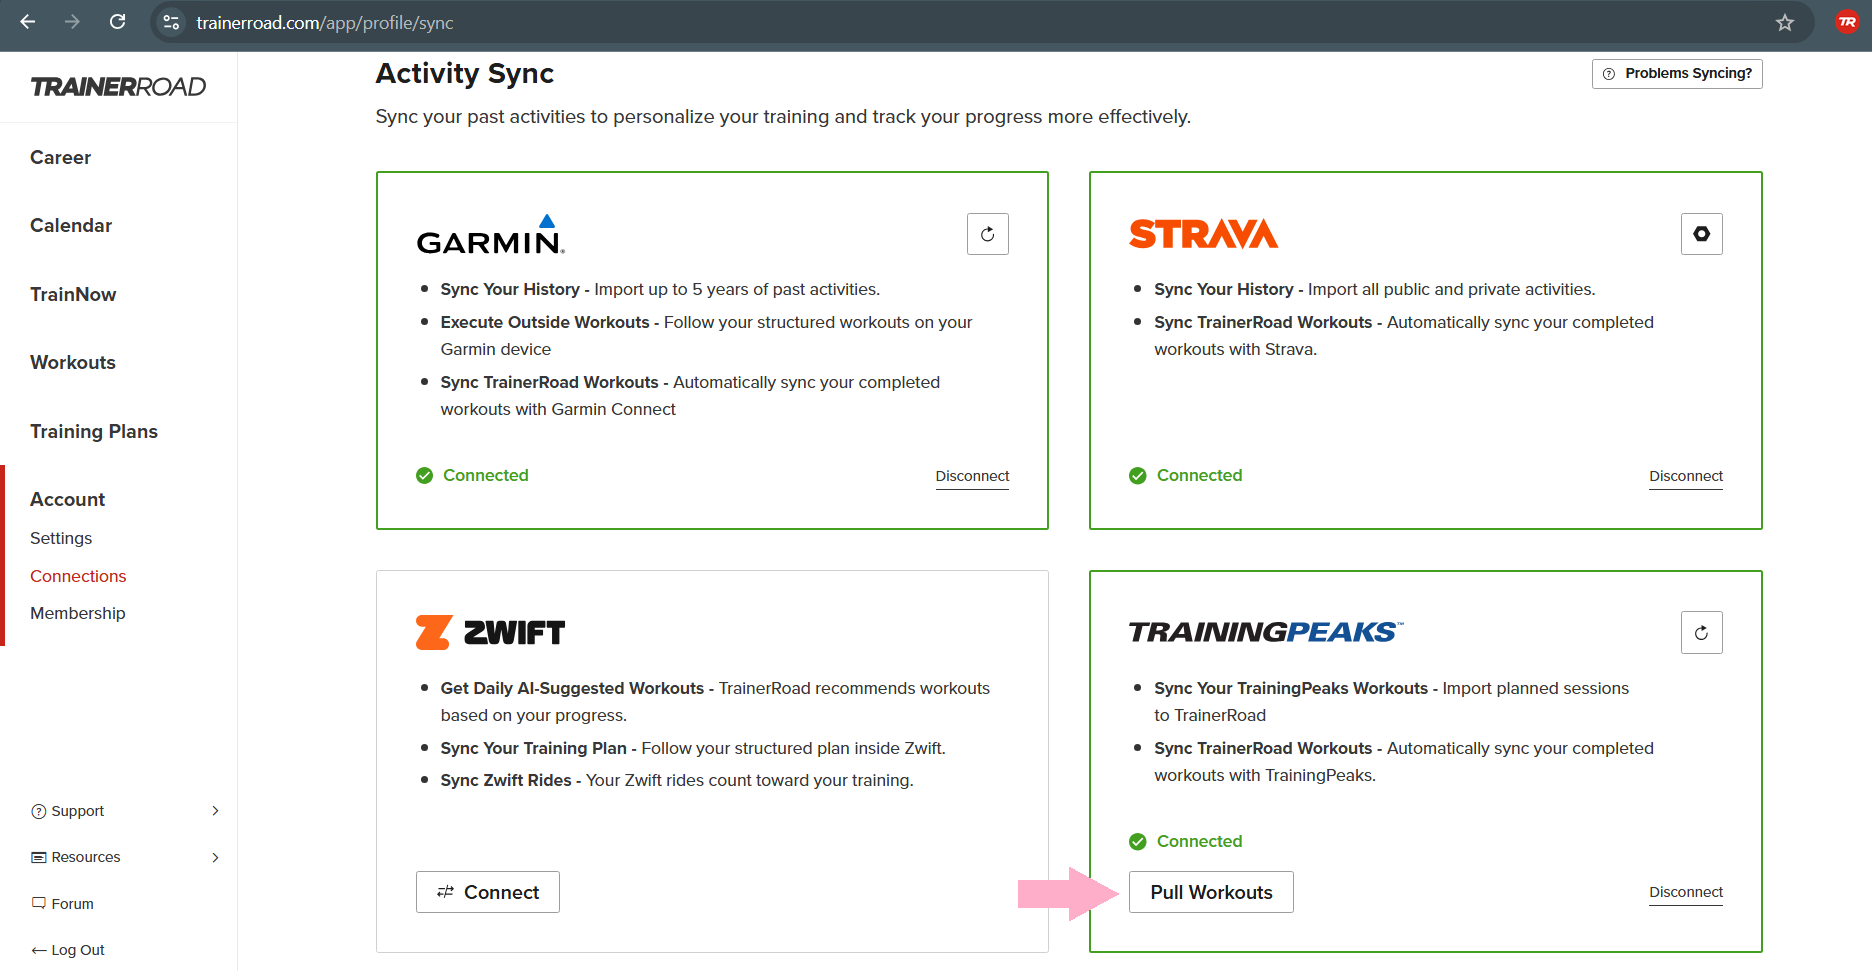Click the Problems Syncing? button

pyautogui.click(x=1677, y=74)
